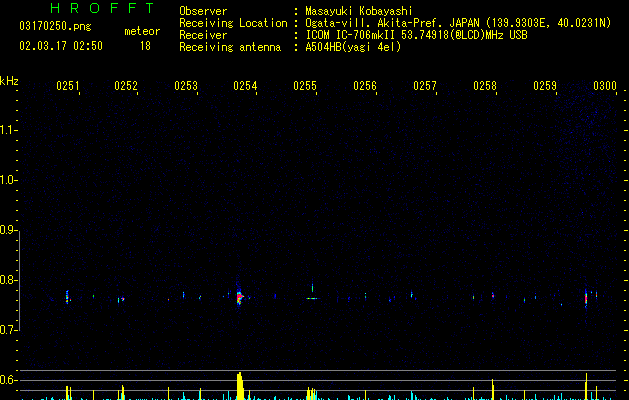Click the 0258 time marker
629x400 pixels.
485,86
